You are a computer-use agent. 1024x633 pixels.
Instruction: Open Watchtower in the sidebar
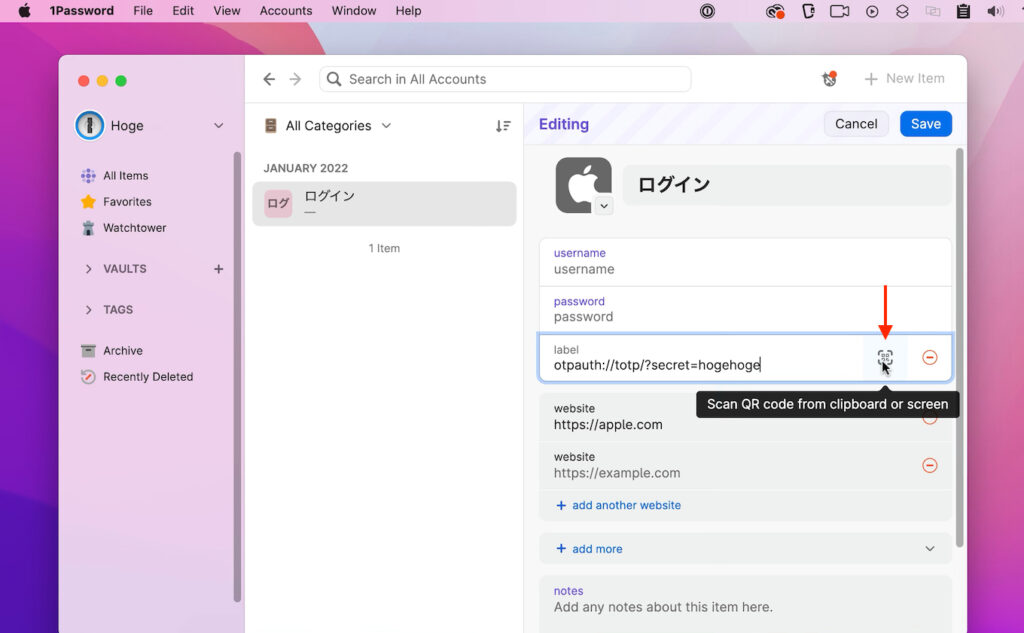point(134,228)
